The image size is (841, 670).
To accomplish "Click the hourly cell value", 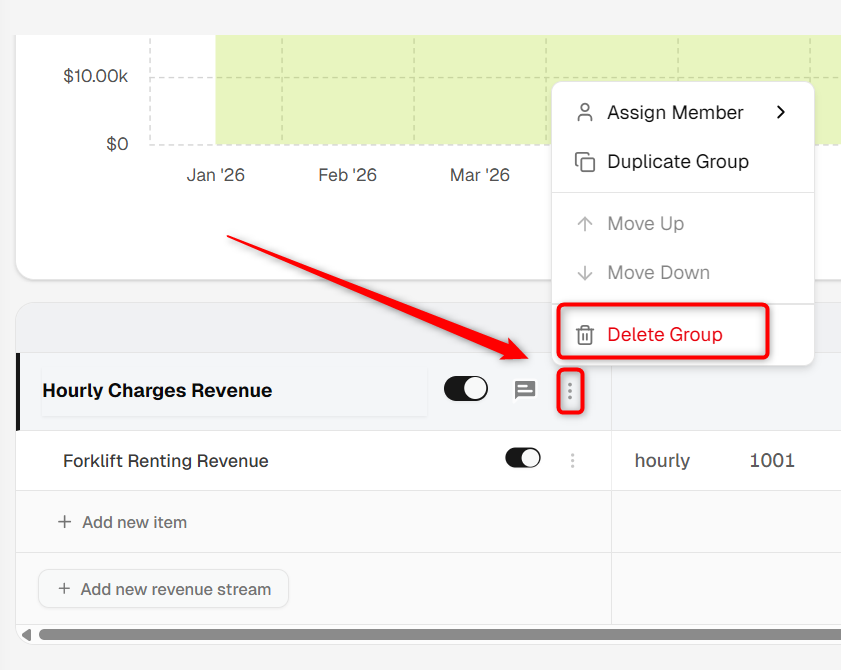I will (x=662, y=460).
